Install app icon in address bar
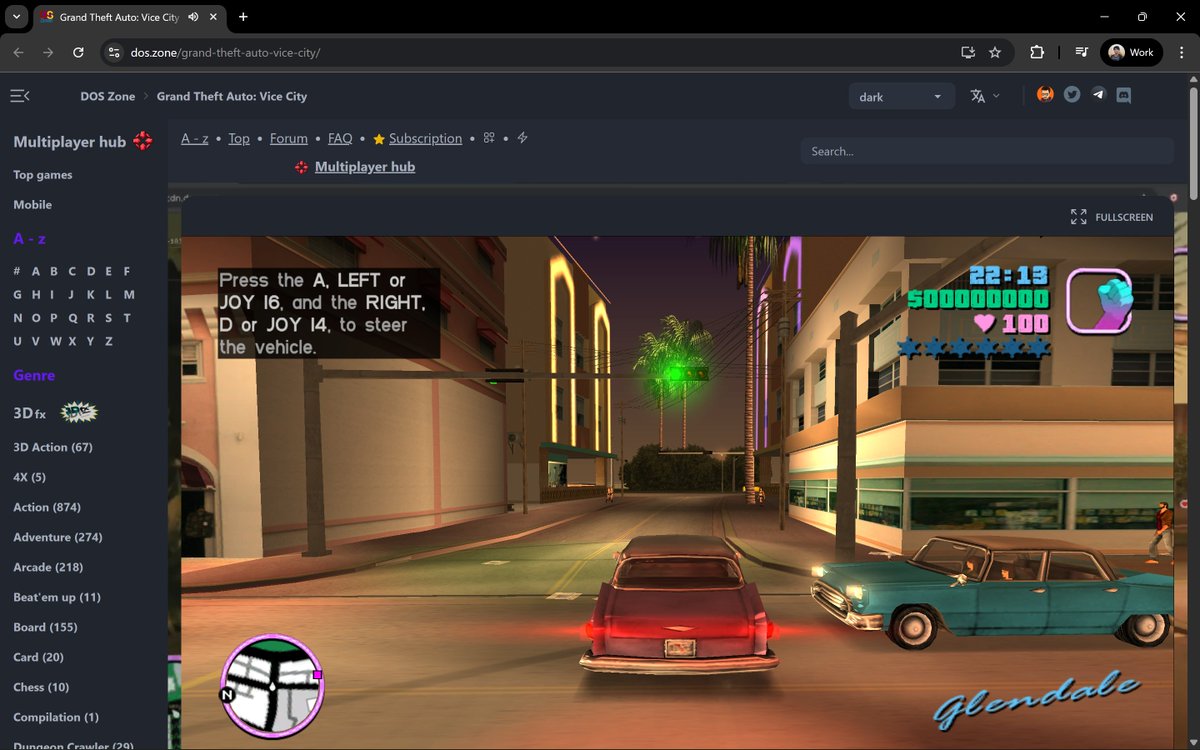 click(967, 52)
